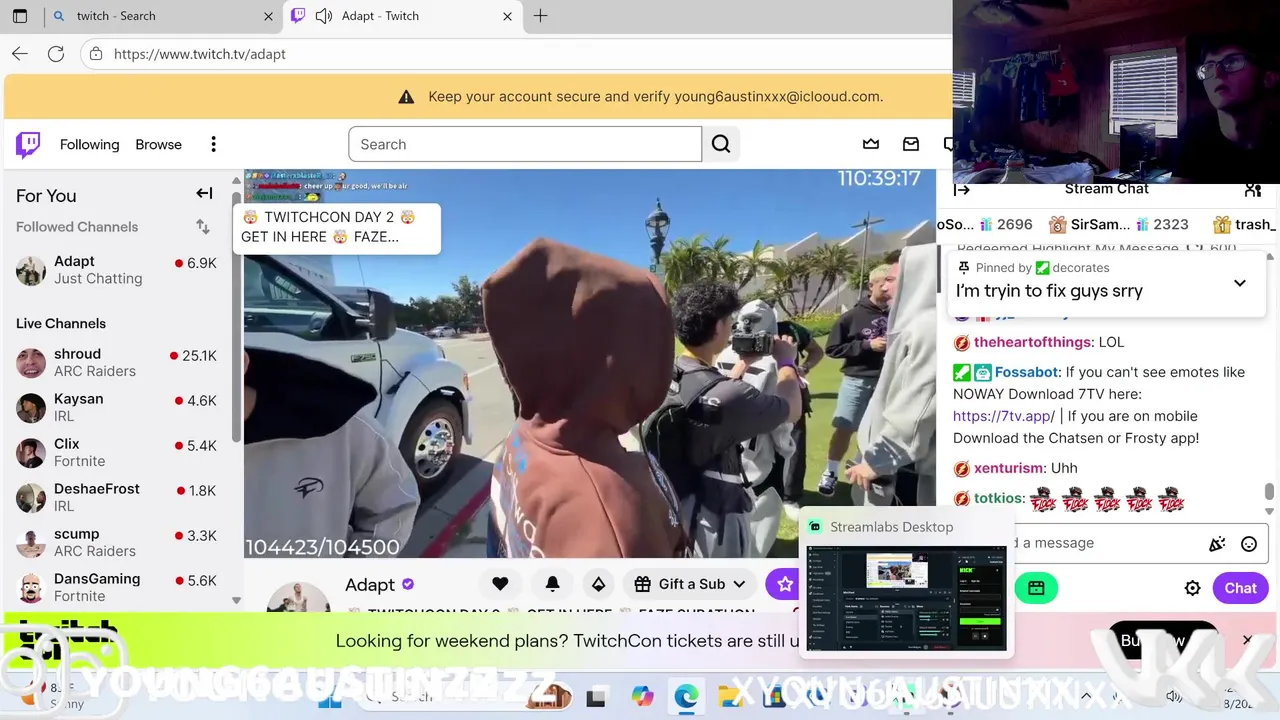Open DeshaeFrost live channel
1280x720 pixels.
click(x=116, y=497)
